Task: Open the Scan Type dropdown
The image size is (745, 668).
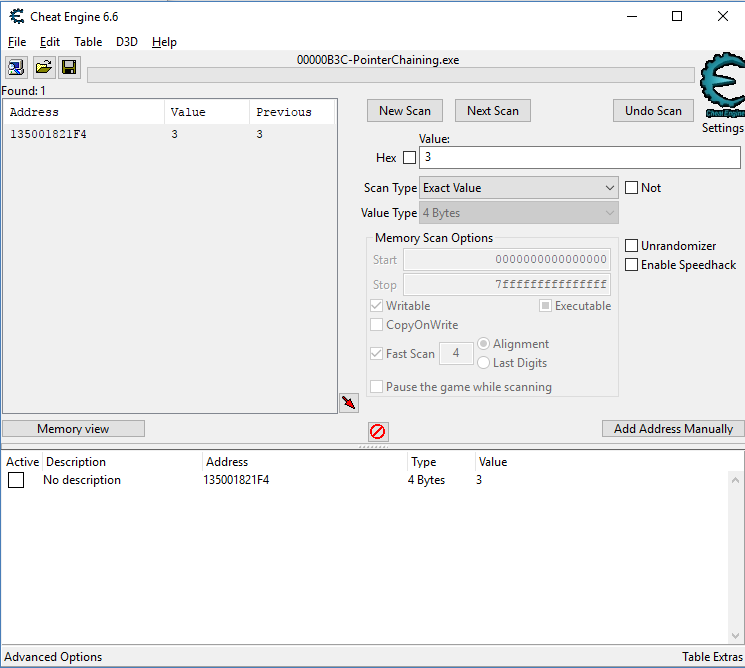Action: [x=518, y=188]
